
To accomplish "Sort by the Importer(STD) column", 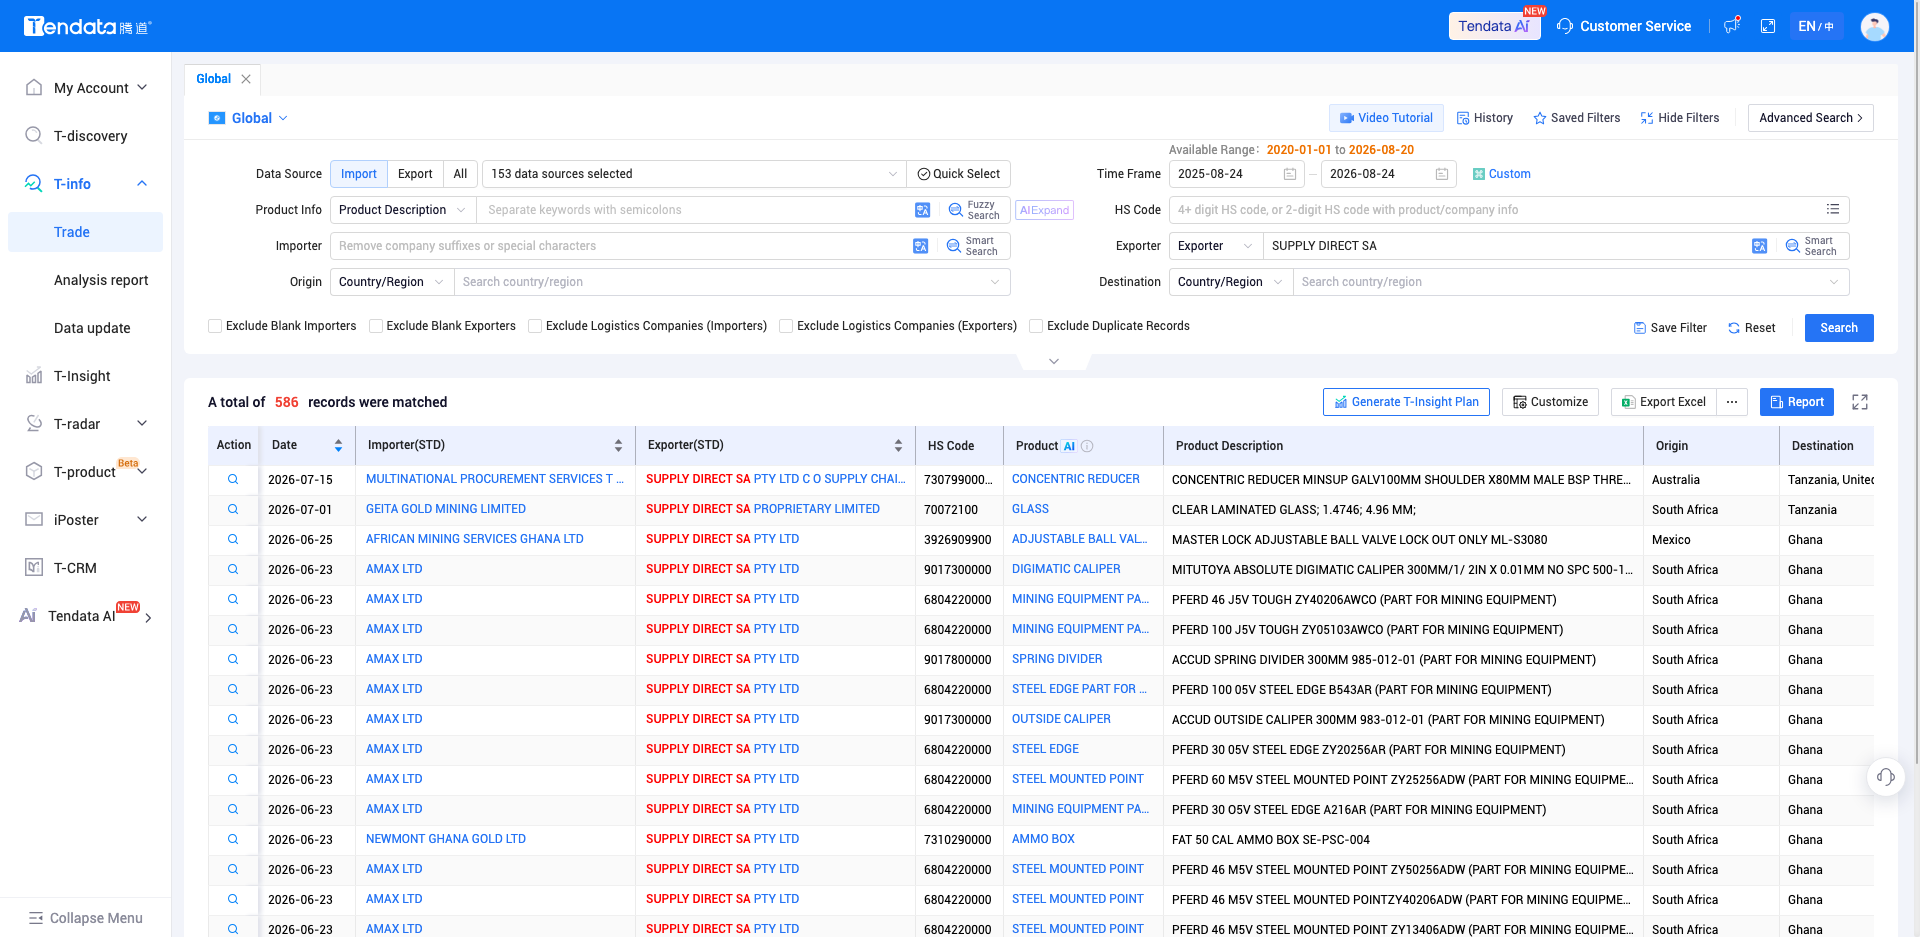I will [x=618, y=446].
